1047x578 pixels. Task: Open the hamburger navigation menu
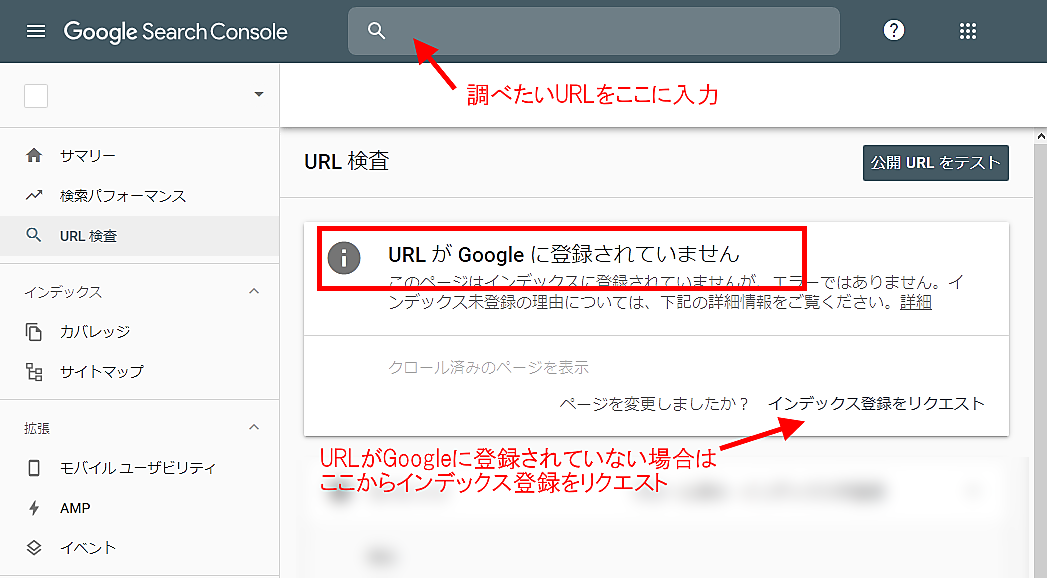tap(36, 31)
